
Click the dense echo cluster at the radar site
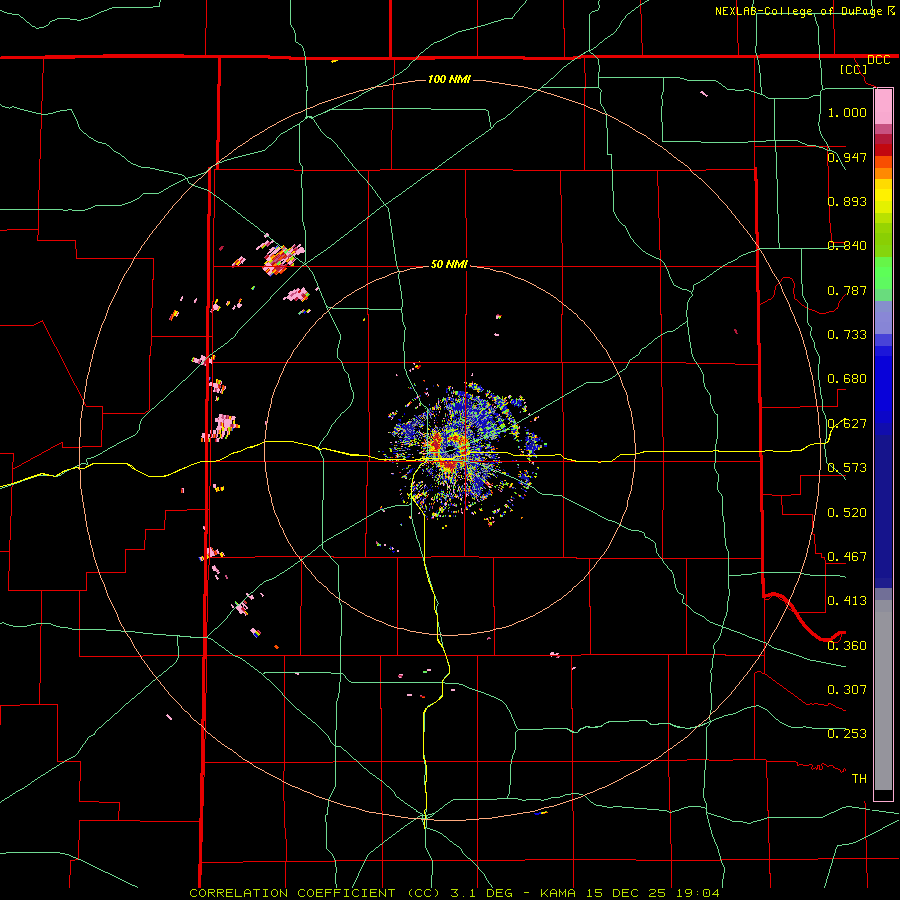(466, 453)
